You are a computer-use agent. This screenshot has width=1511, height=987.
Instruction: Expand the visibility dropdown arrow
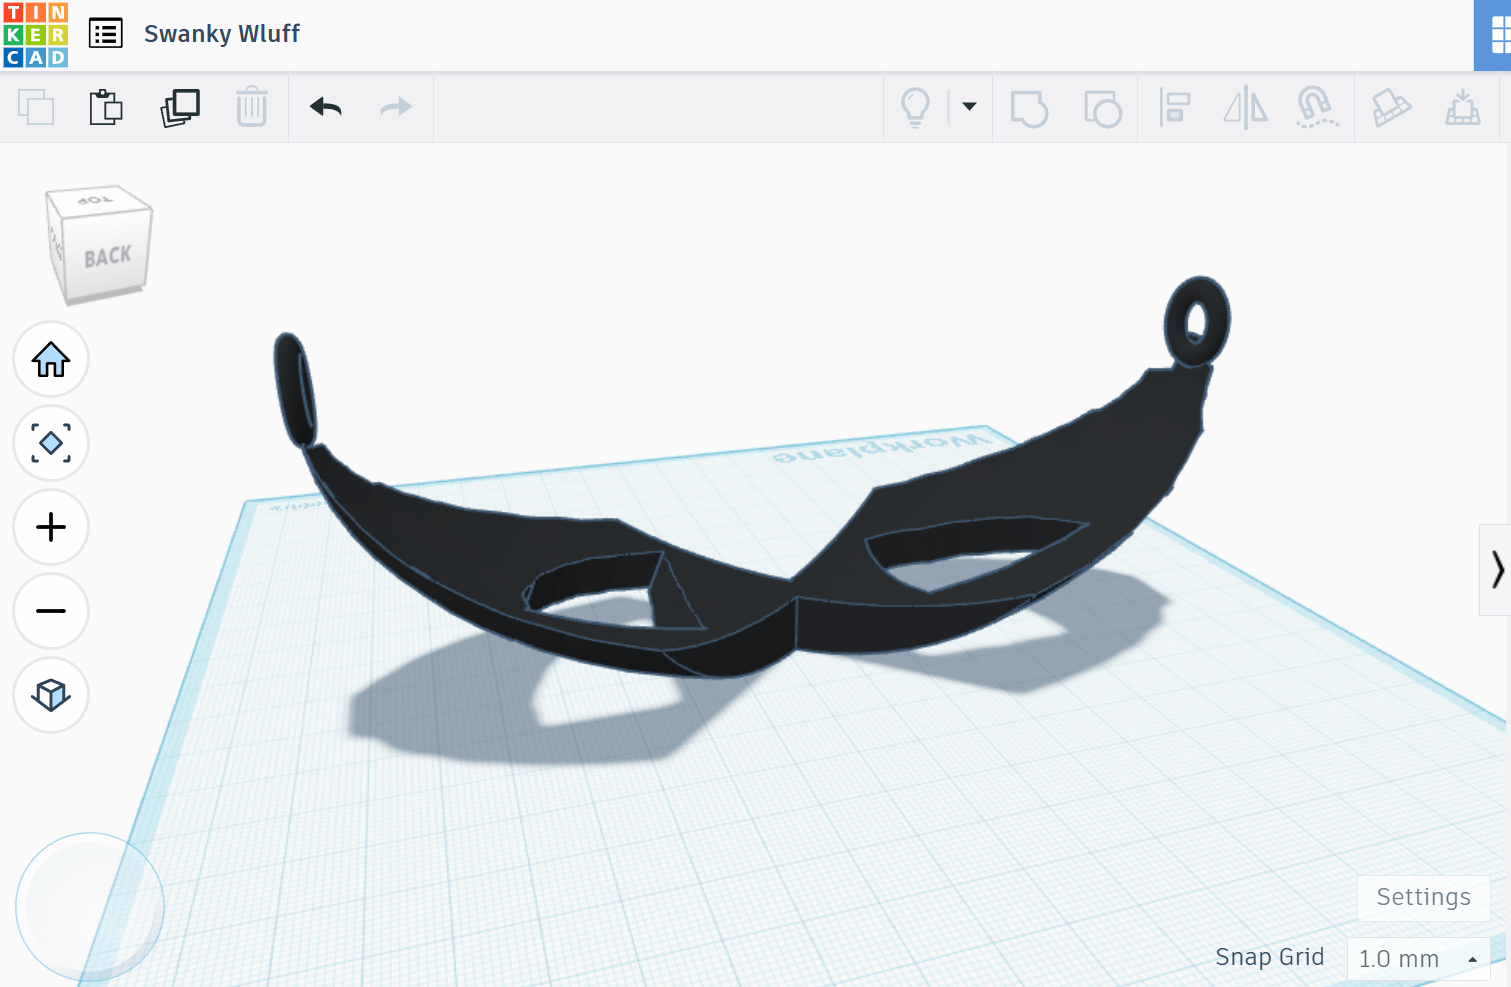(x=969, y=106)
